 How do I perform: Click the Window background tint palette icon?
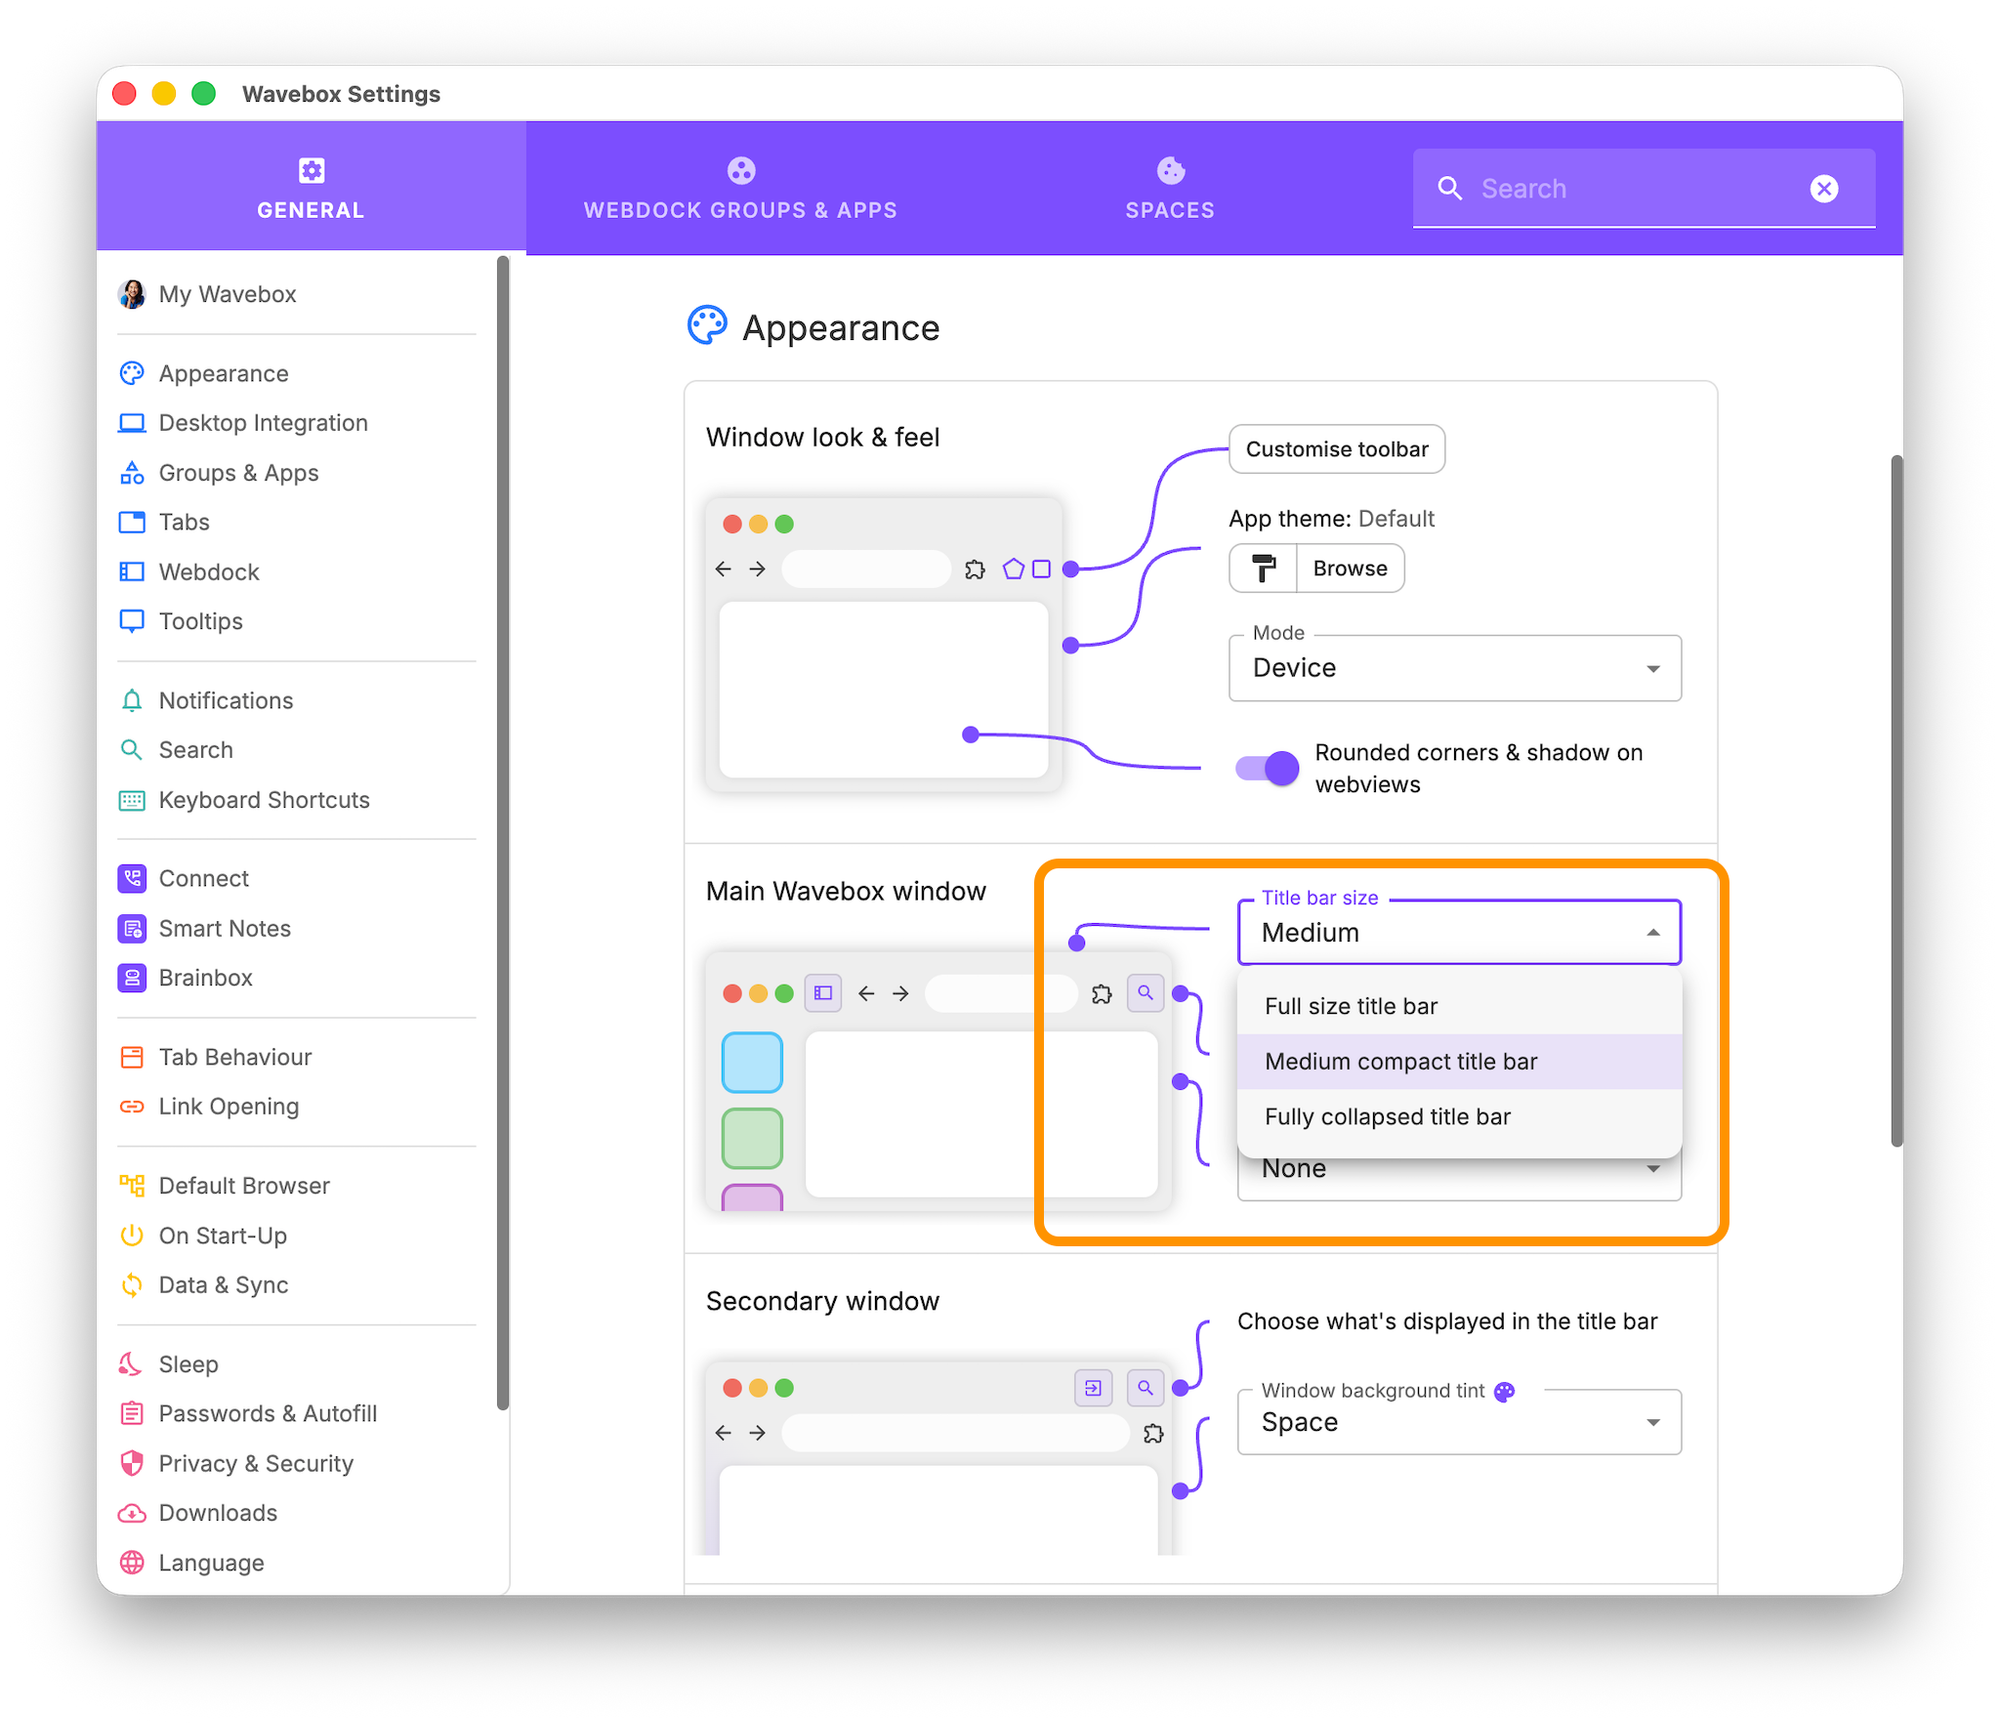tap(1504, 1391)
